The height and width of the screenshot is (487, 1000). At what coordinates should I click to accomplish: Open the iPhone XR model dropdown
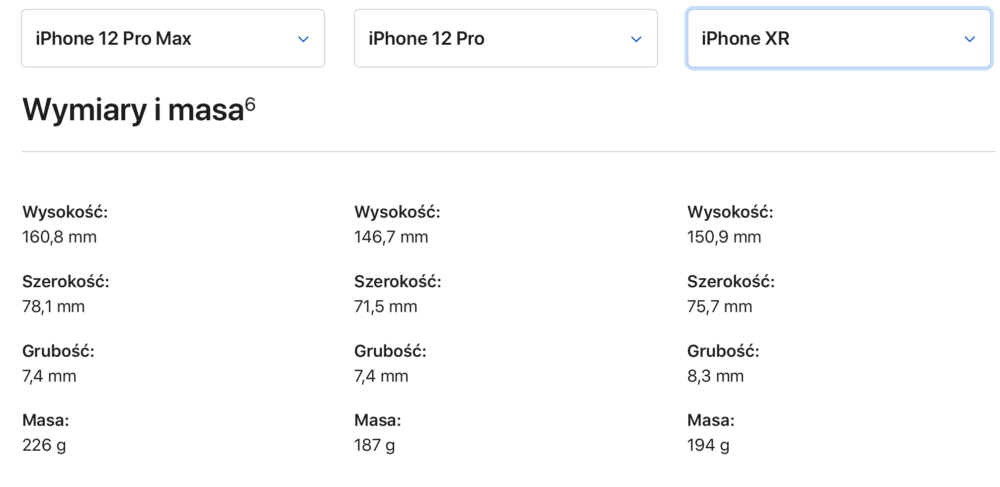click(839, 38)
